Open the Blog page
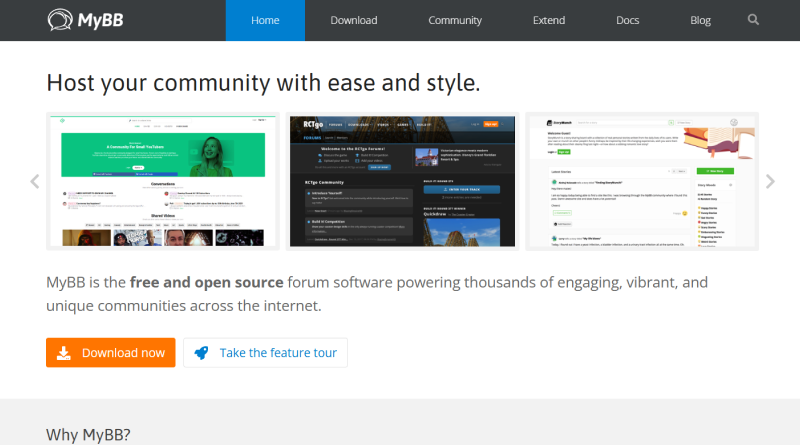800x445 pixels. [x=701, y=20]
